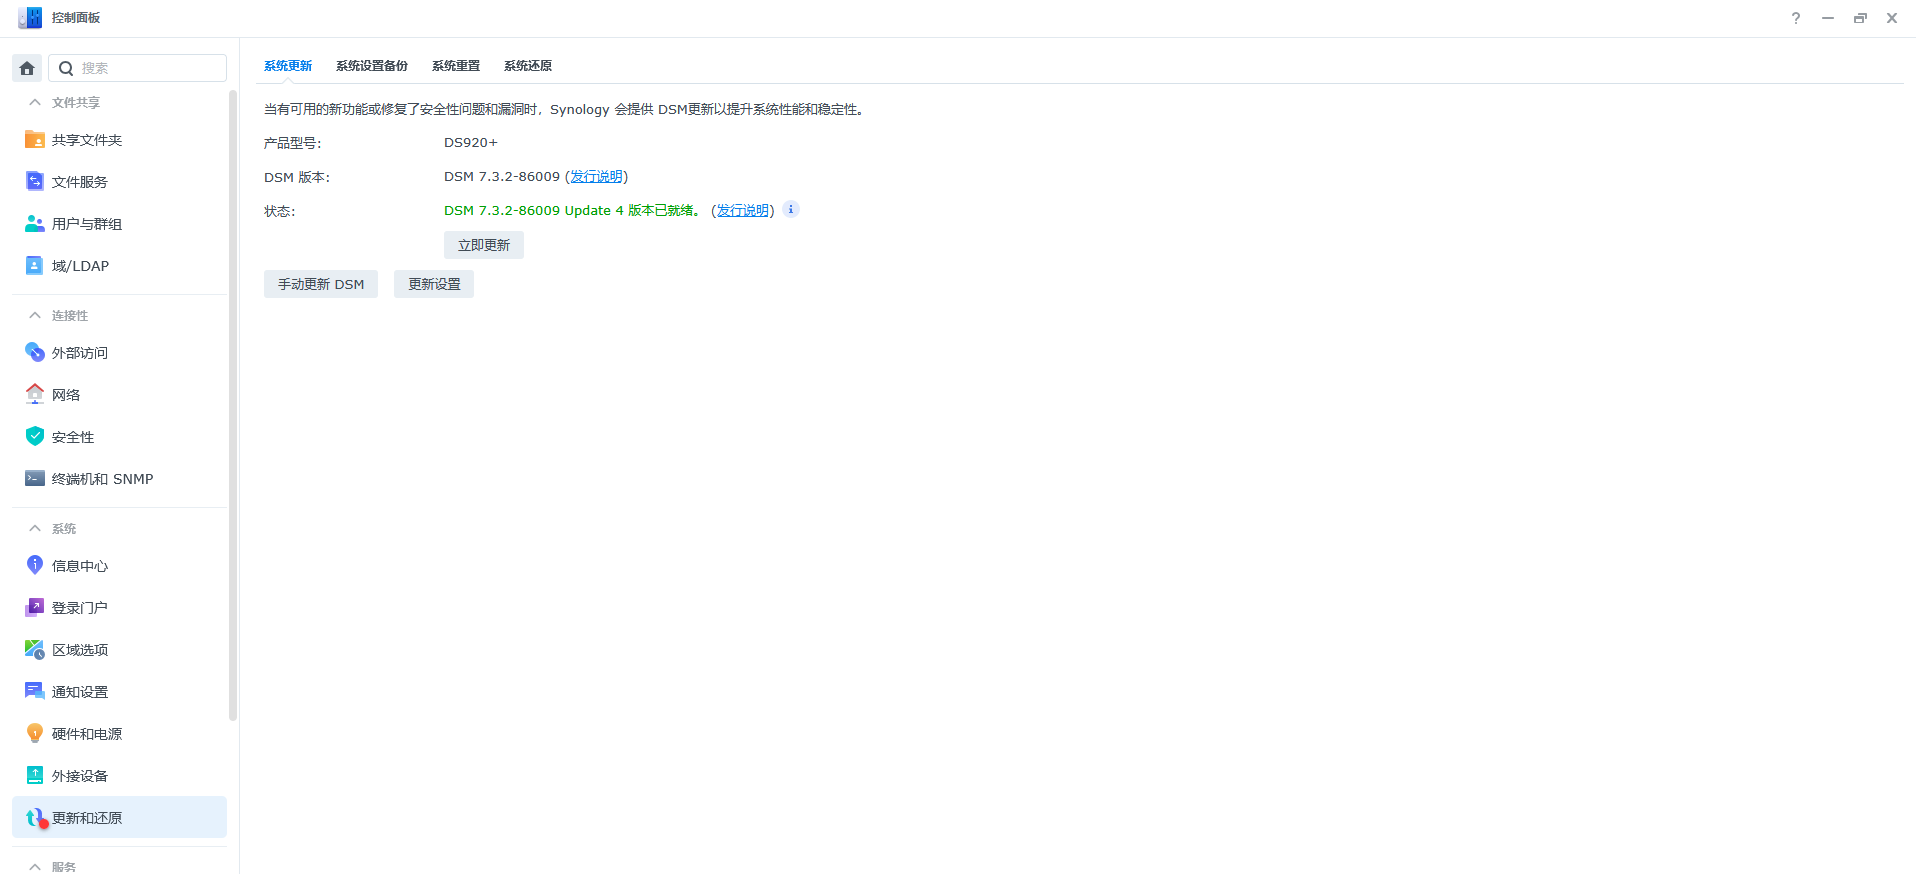Open Hardware & Power (硬件和电源) bulb icon
Screen dimensions: 1916x874
34,733
